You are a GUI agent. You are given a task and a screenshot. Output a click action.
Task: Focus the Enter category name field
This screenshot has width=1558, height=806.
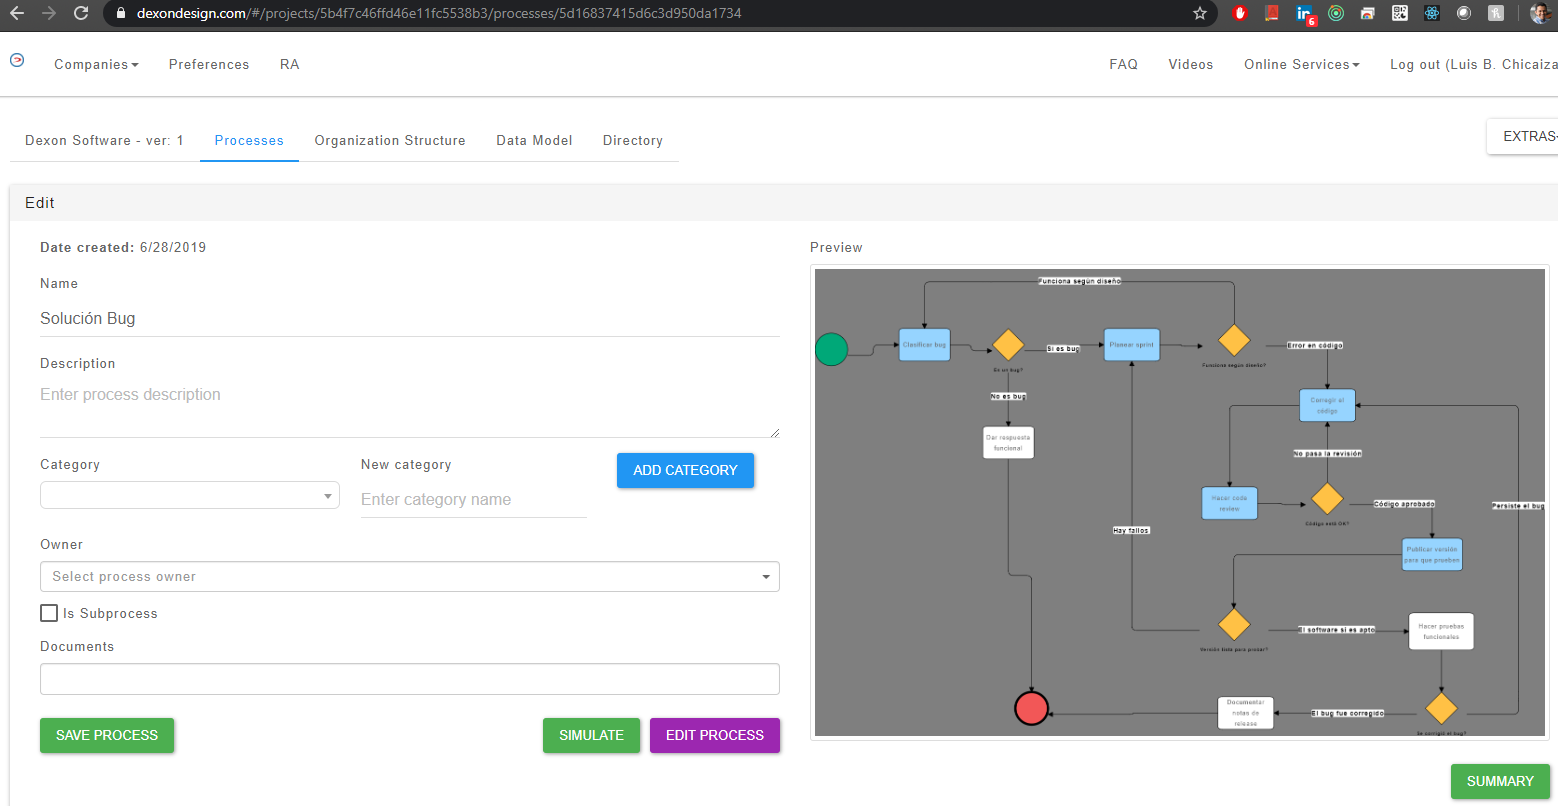[473, 500]
